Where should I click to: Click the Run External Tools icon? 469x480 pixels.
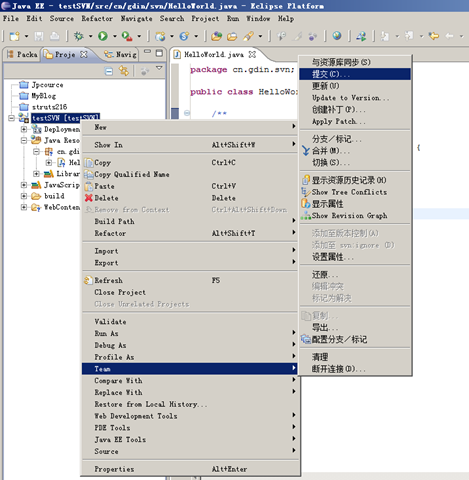click(127, 36)
